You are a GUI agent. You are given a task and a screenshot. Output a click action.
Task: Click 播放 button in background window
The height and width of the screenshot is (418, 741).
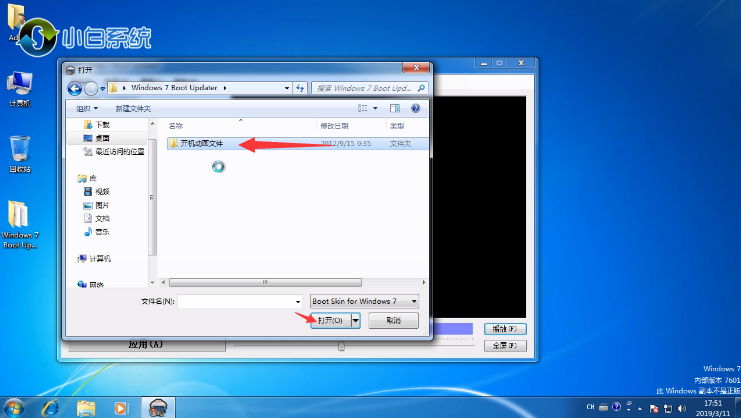click(x=505, y=329)
